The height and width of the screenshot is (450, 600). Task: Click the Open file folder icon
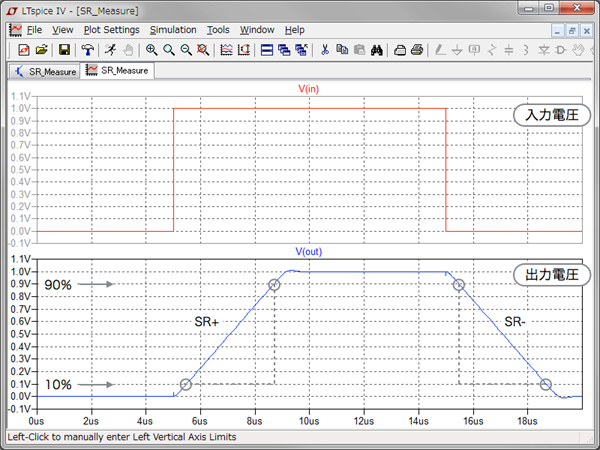tap(42, 49)
